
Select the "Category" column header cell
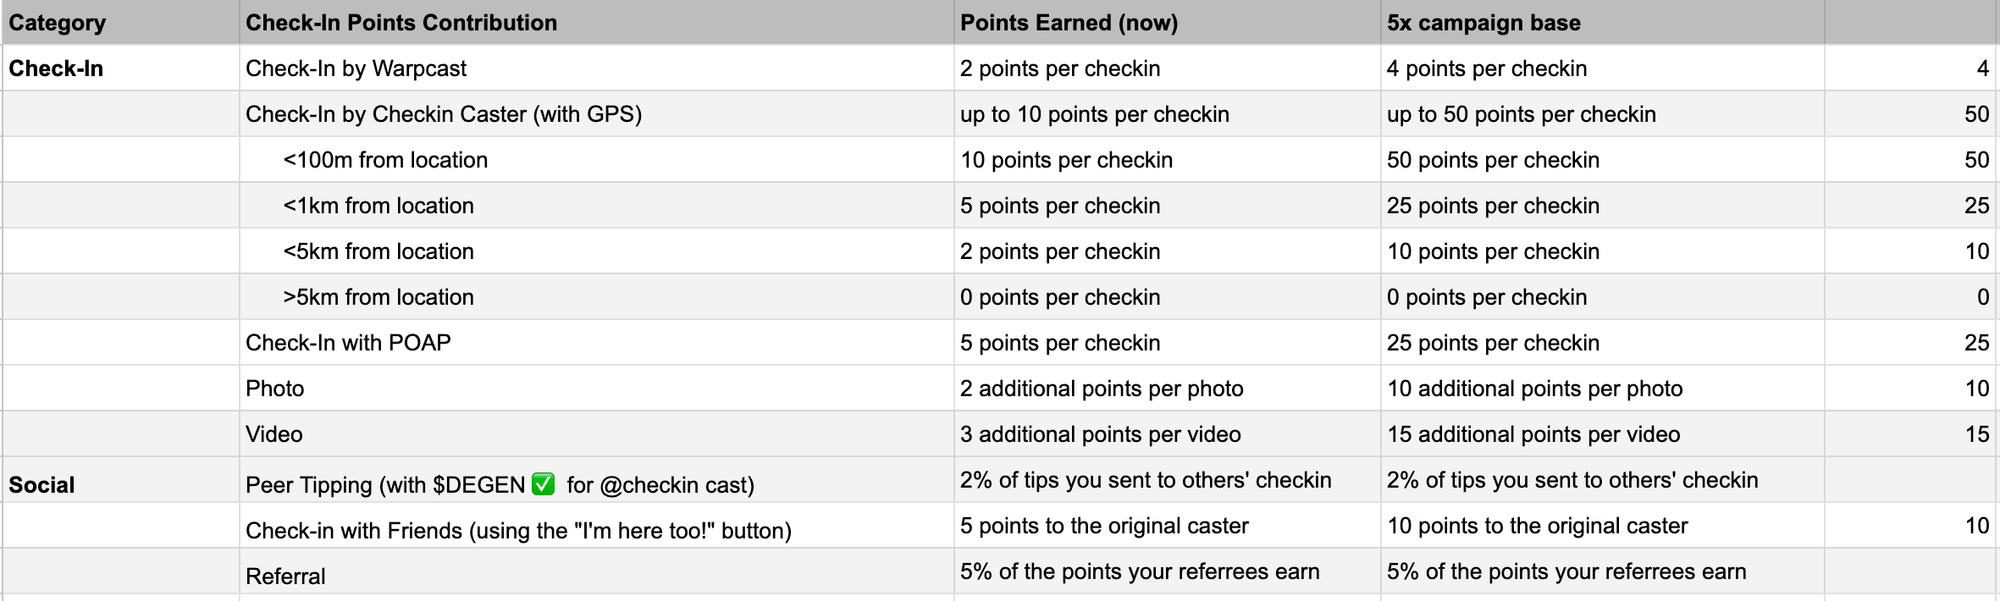[x=57, y=23]
